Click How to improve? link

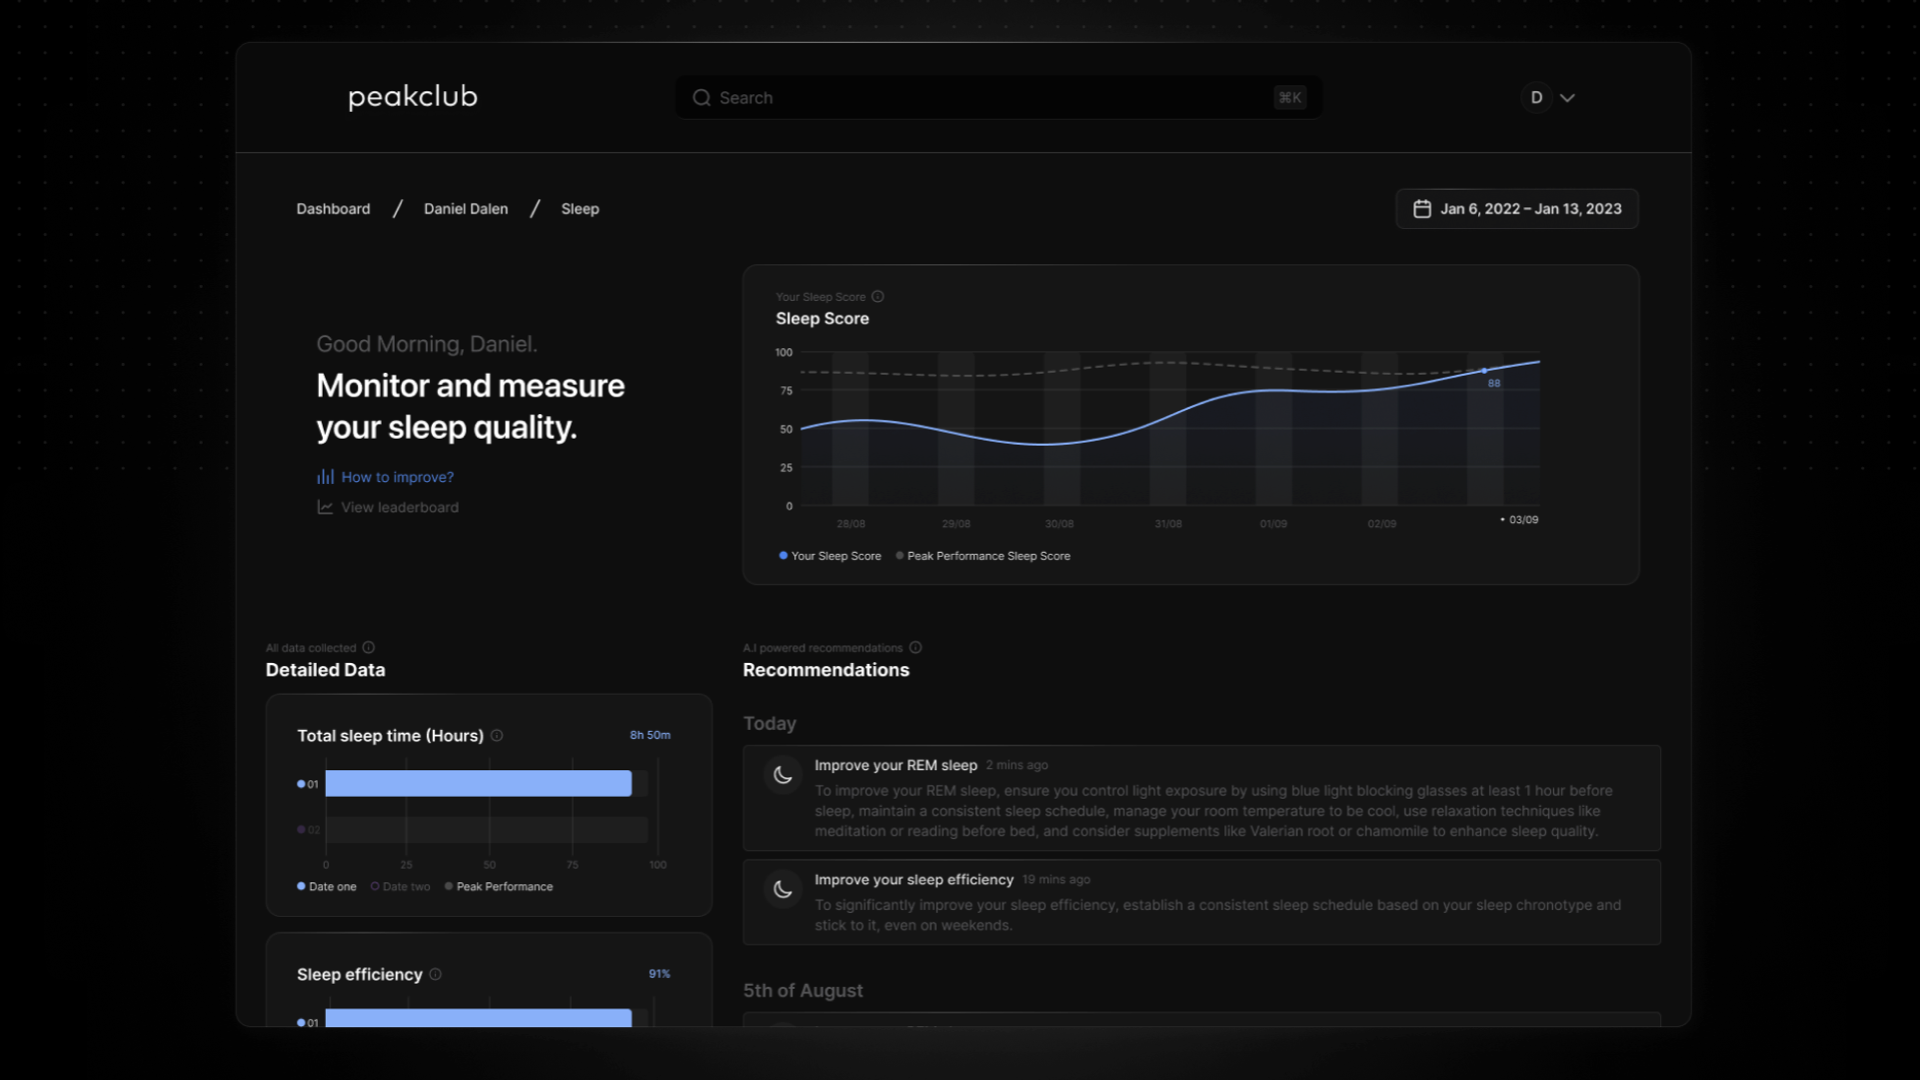pyautogui.click(x=397, y=477)
